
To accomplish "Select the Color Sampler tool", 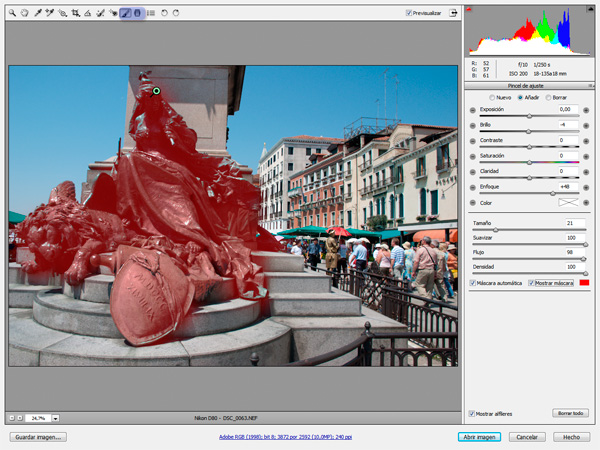I will click(x=50, y=13).
